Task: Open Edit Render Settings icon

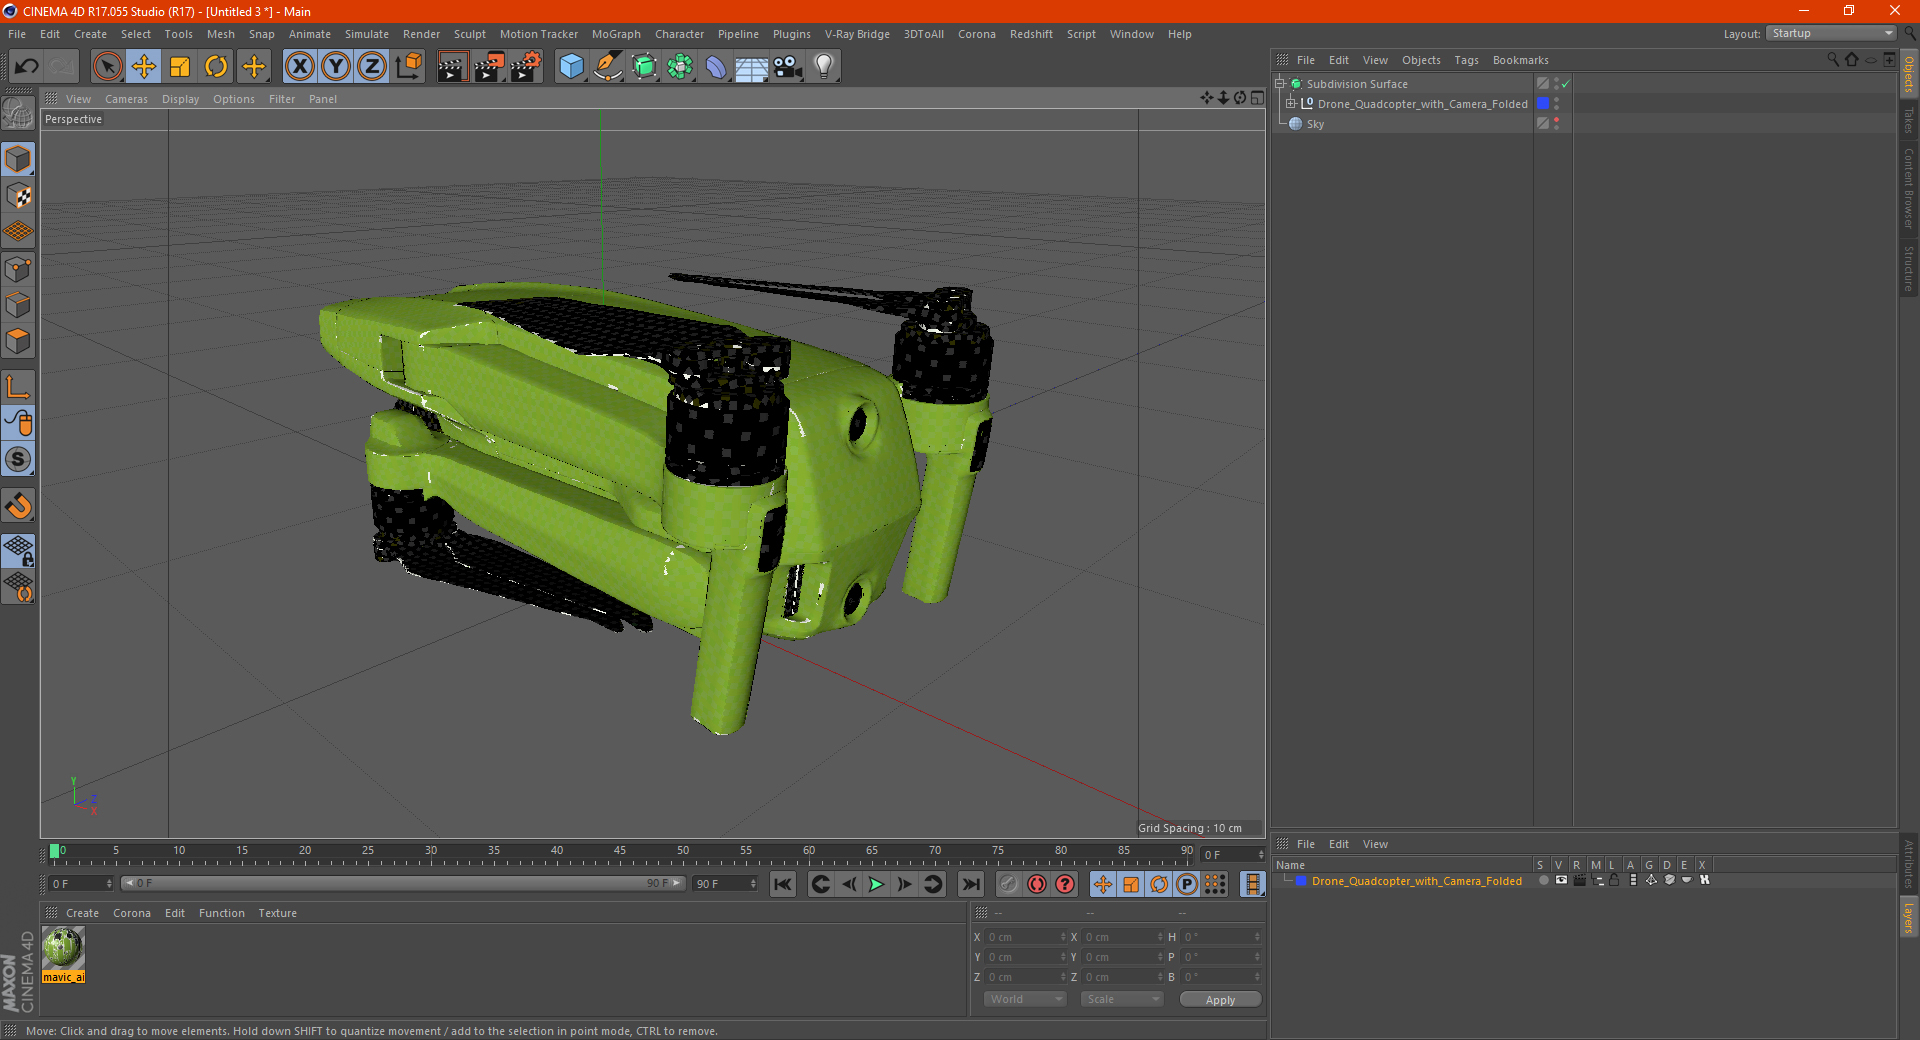Action: 526,67
